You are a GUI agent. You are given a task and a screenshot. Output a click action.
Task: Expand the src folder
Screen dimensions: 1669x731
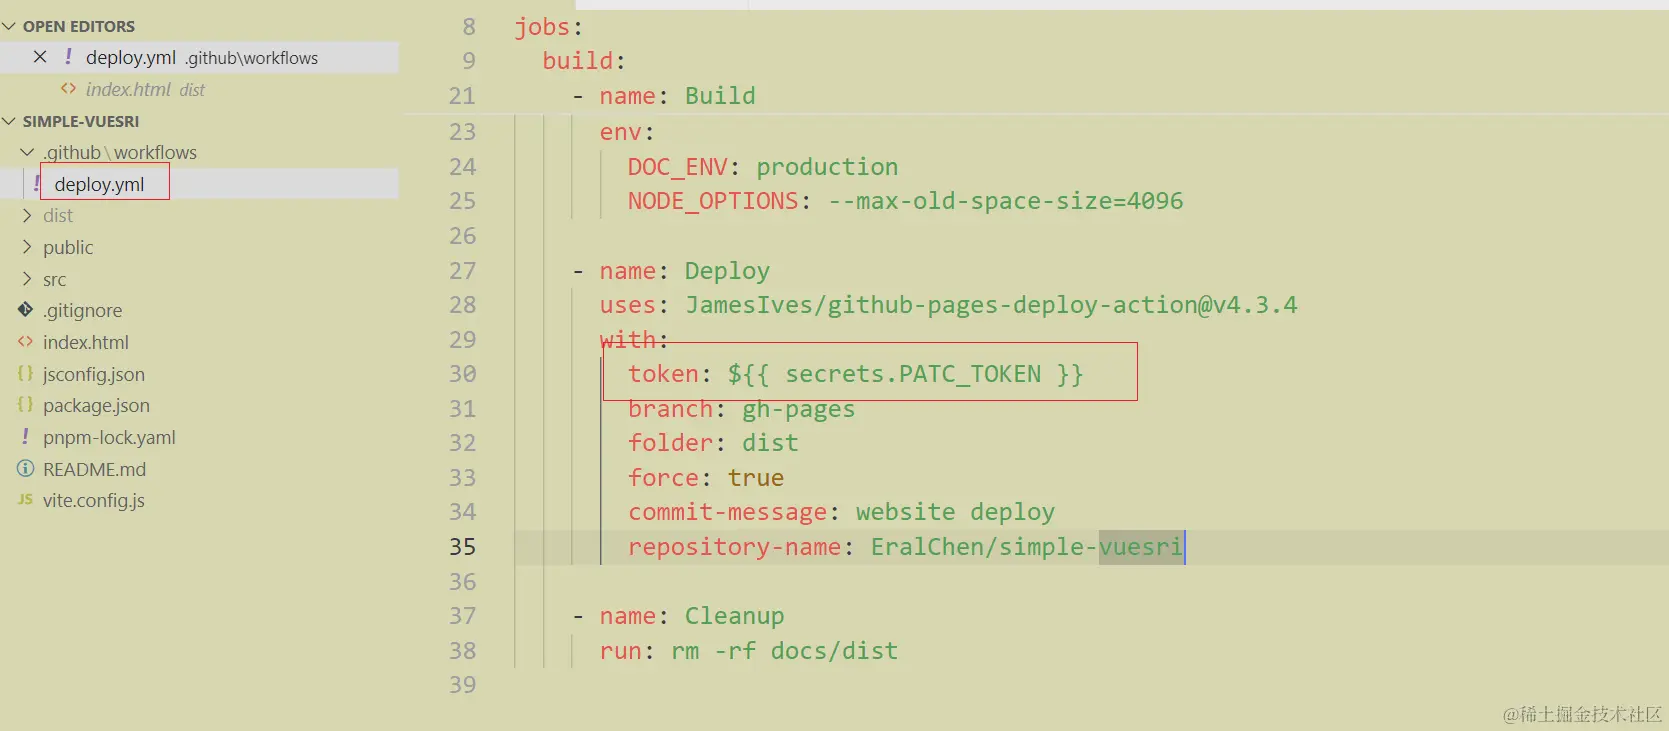tap(27, 279)
